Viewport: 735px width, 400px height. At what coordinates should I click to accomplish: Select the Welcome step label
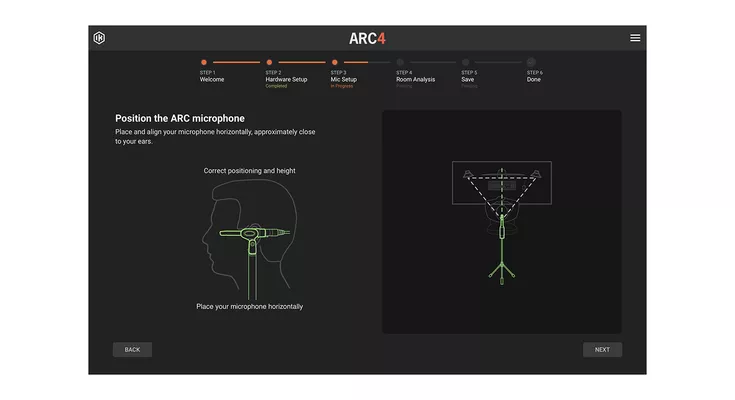(212, 79)
